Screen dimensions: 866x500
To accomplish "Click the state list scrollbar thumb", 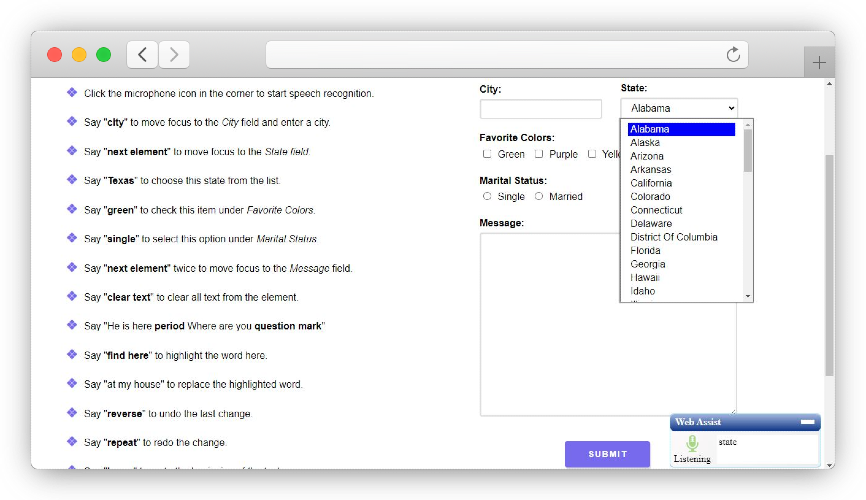I will click(748, 150).
